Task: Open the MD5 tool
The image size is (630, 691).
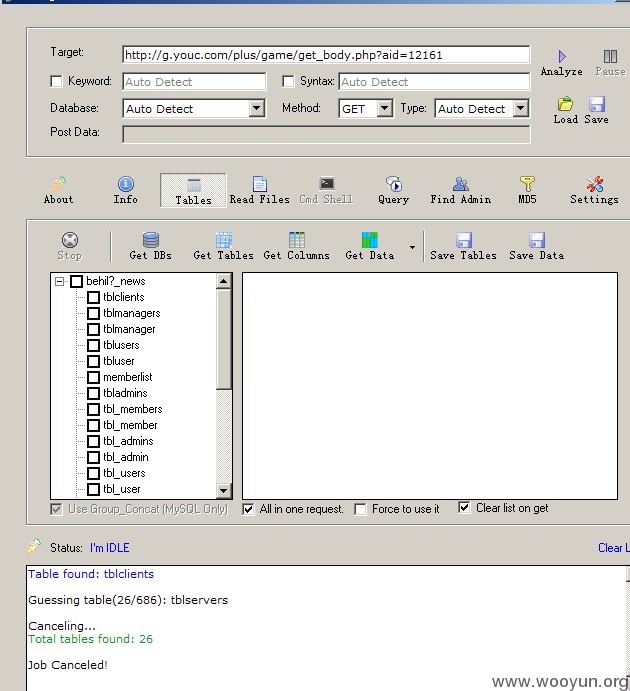Action: tap(527, 190)
